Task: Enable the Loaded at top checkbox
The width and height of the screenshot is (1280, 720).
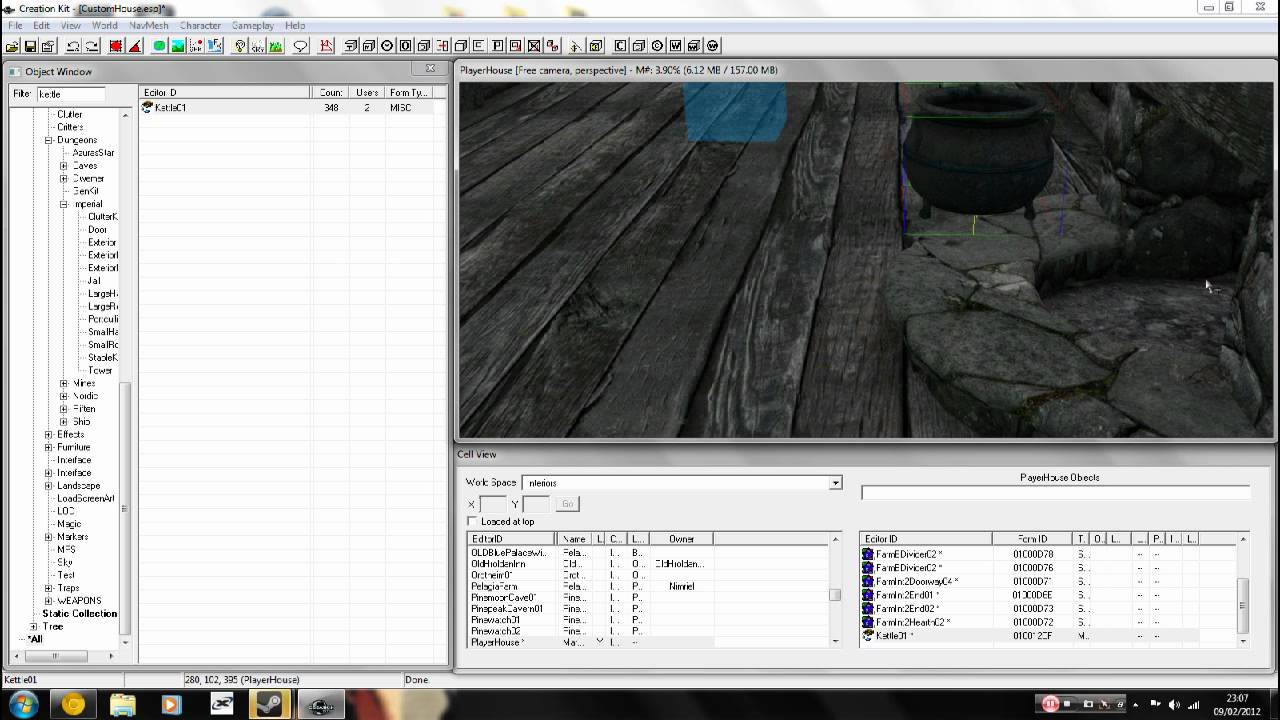Action: [x=473, y=521]
